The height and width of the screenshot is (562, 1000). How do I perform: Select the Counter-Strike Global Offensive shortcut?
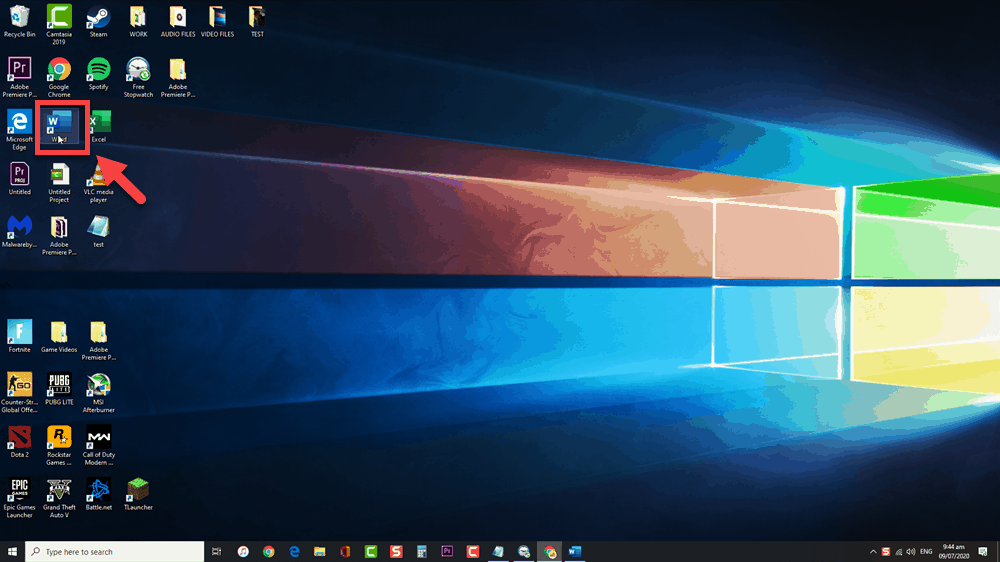[19, 392]
